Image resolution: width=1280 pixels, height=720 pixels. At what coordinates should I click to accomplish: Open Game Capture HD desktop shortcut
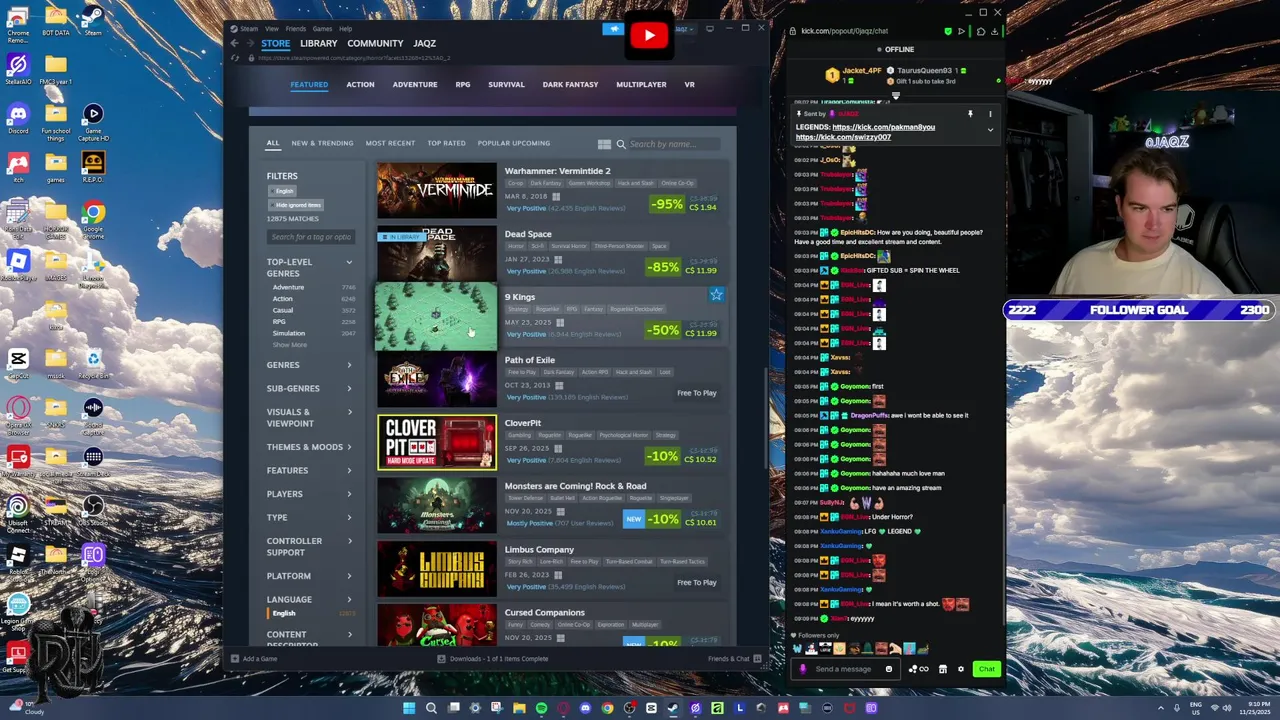click(x=93, y=120)
